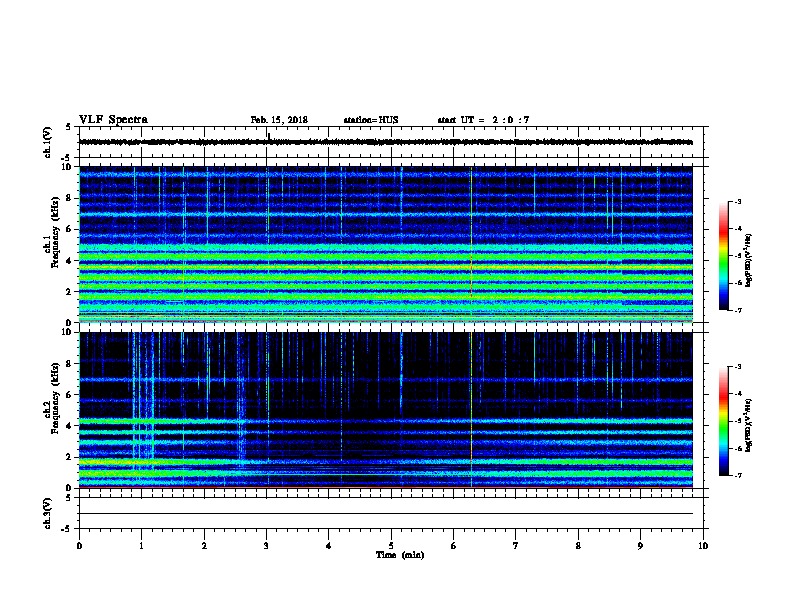This screenshot has height=612, width=792.
Task: Click the "5" tick on the ch.1(V) axis
Action: pyautogui.click(x=69, y=127)
